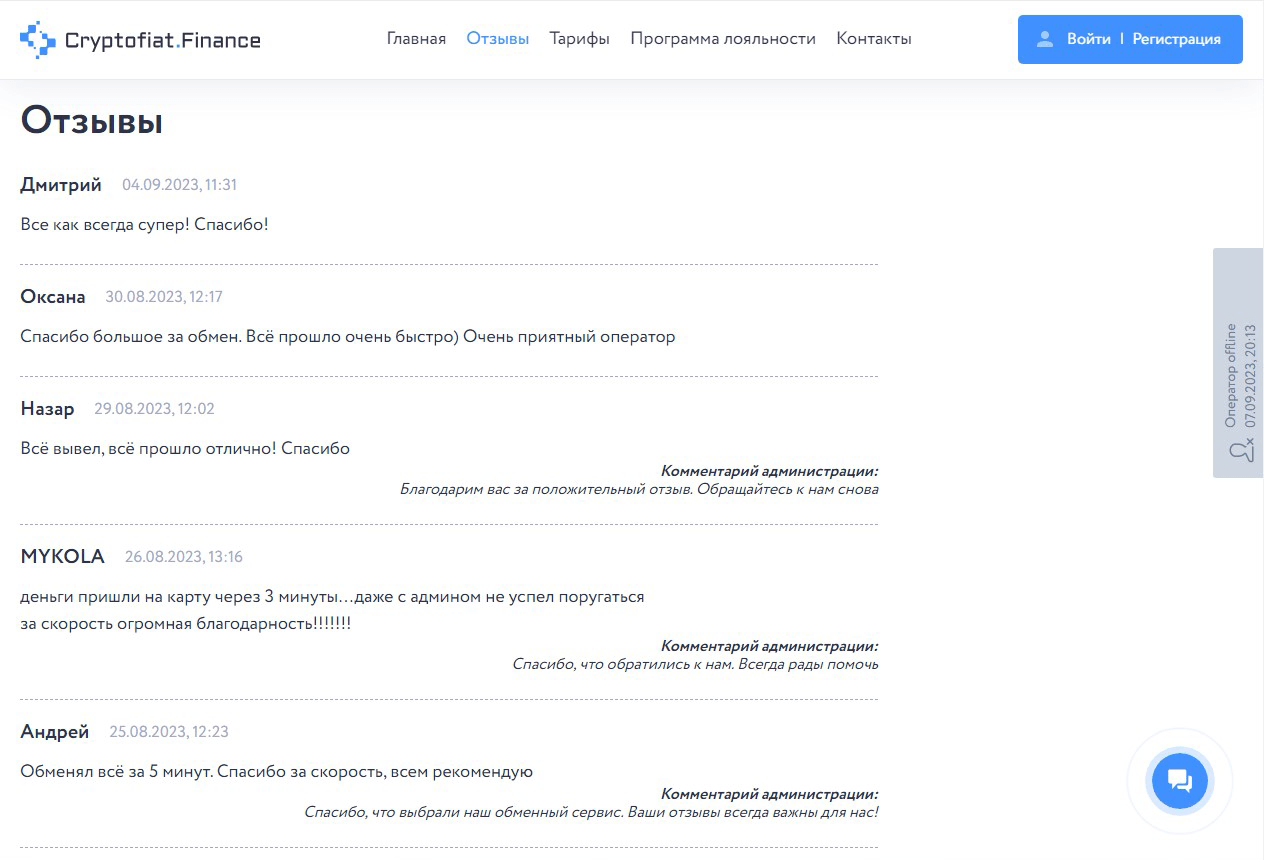Viewport: 1264px width, 860px height.
Task: Click reviewer name Дмитрий
Action: [61, 185]
